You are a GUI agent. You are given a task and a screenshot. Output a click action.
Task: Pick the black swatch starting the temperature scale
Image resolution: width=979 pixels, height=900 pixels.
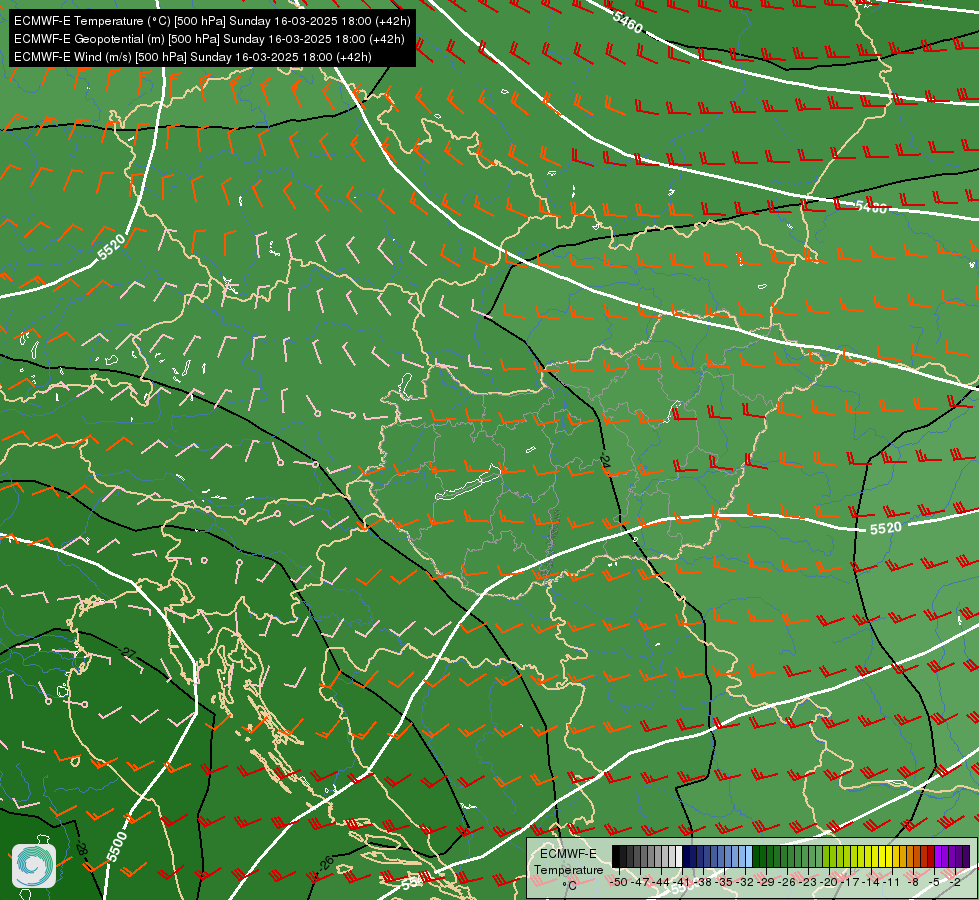point(616,856)
